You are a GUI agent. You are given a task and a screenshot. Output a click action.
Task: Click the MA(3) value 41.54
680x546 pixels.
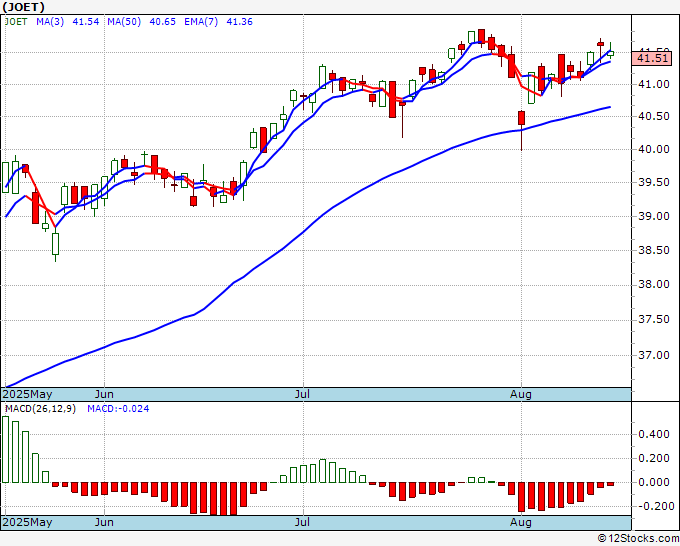(86, 22)
